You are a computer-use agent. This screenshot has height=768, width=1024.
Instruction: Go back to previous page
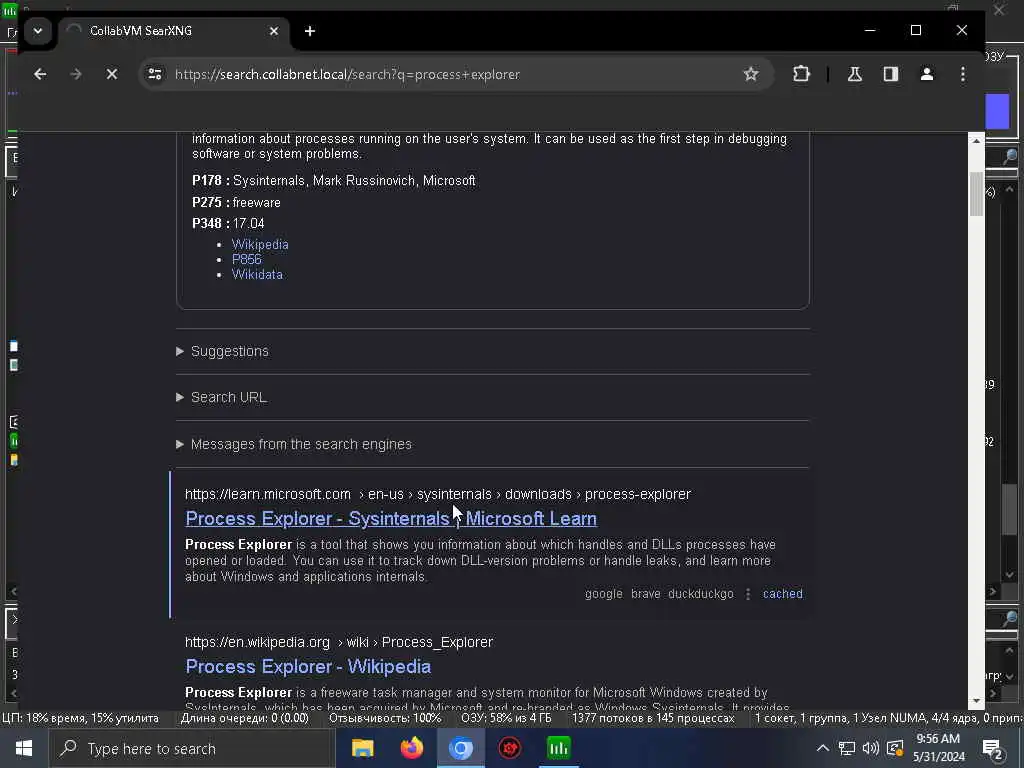(x=40, y=74)
